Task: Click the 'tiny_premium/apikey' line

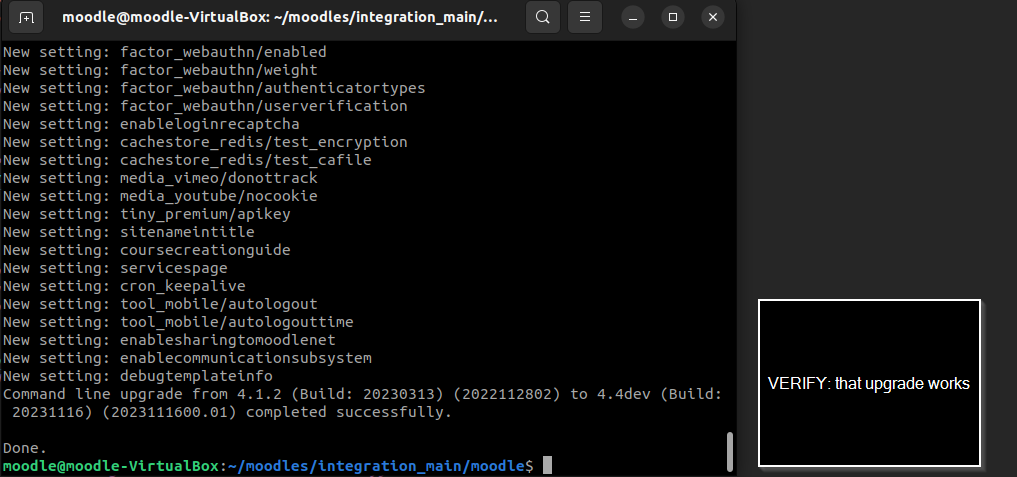Action: pos(147,214)
